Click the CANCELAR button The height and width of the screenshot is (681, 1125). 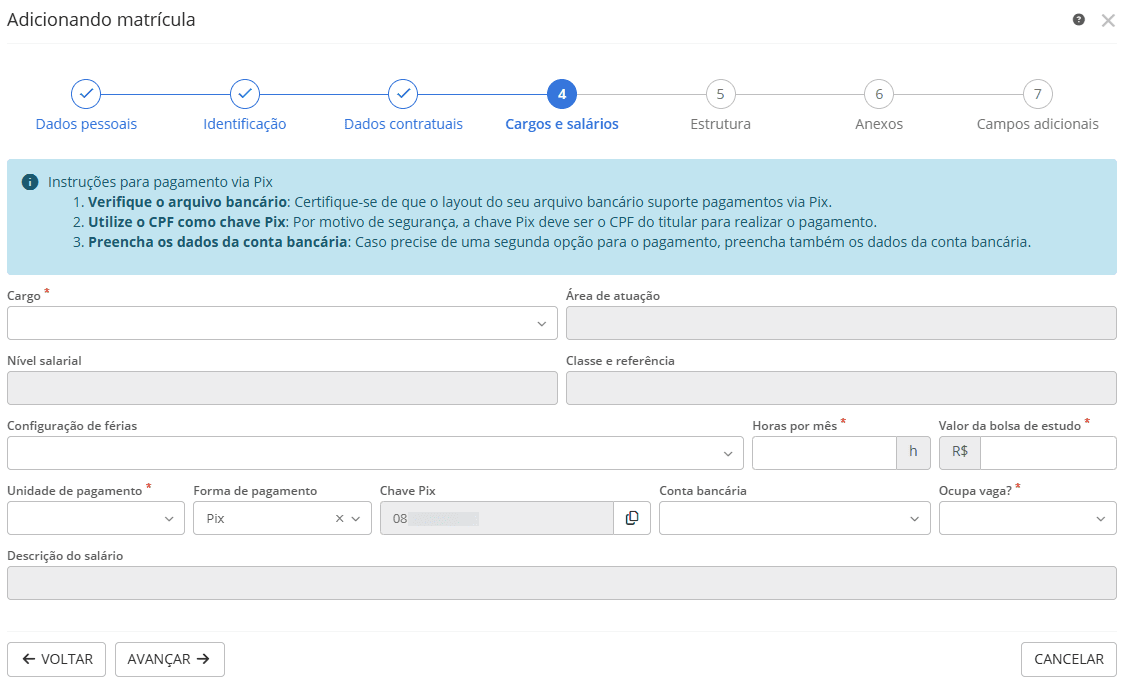pos(1068,659)
